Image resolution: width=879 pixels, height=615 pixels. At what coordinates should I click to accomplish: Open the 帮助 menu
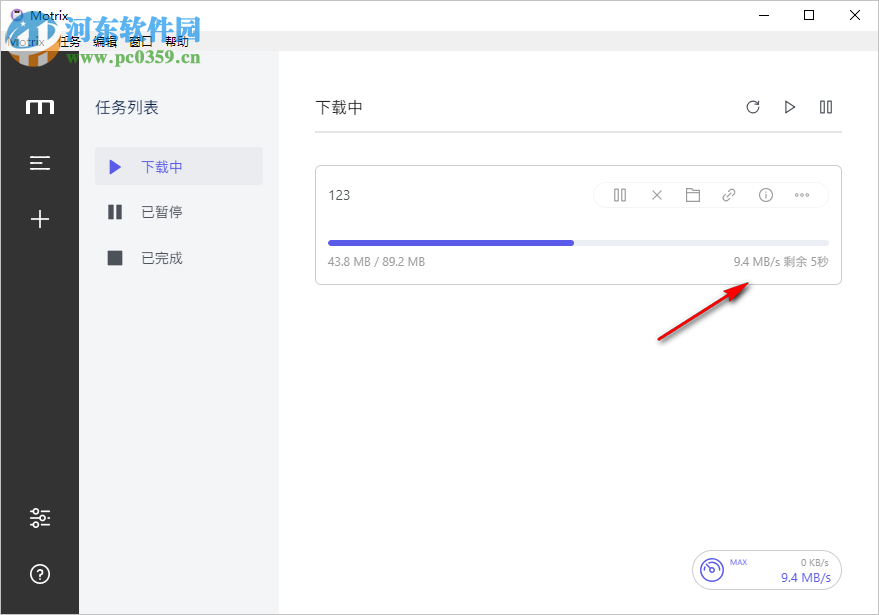tap(177, 41)
